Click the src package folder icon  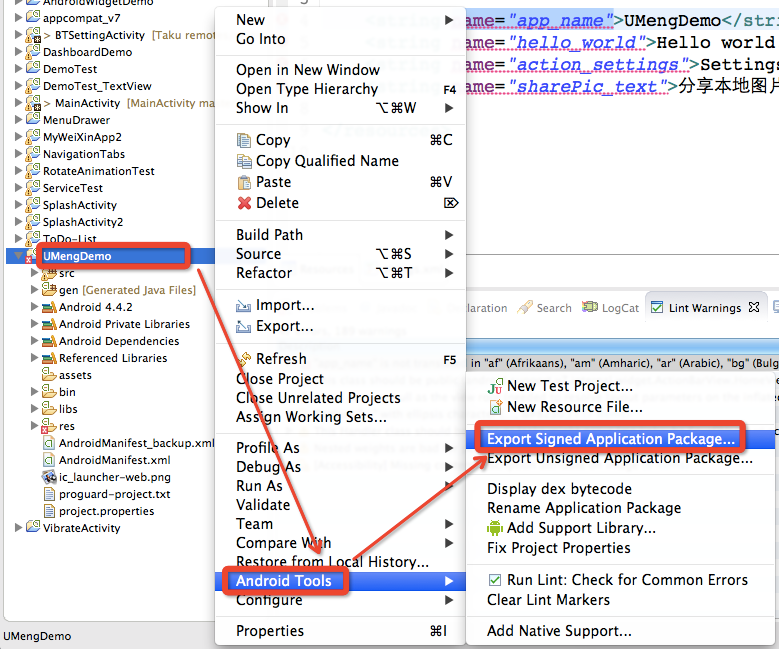pyautogui.click(x=49, y=273)
